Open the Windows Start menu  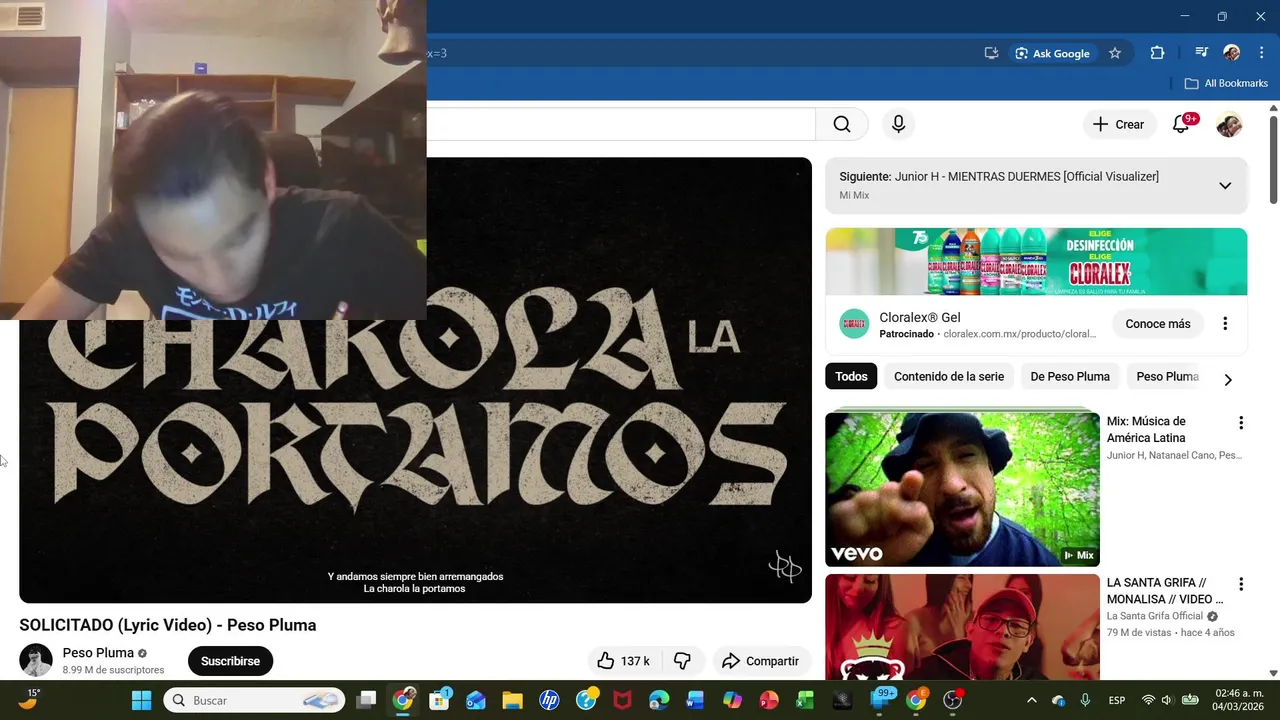tap(141, 700)
